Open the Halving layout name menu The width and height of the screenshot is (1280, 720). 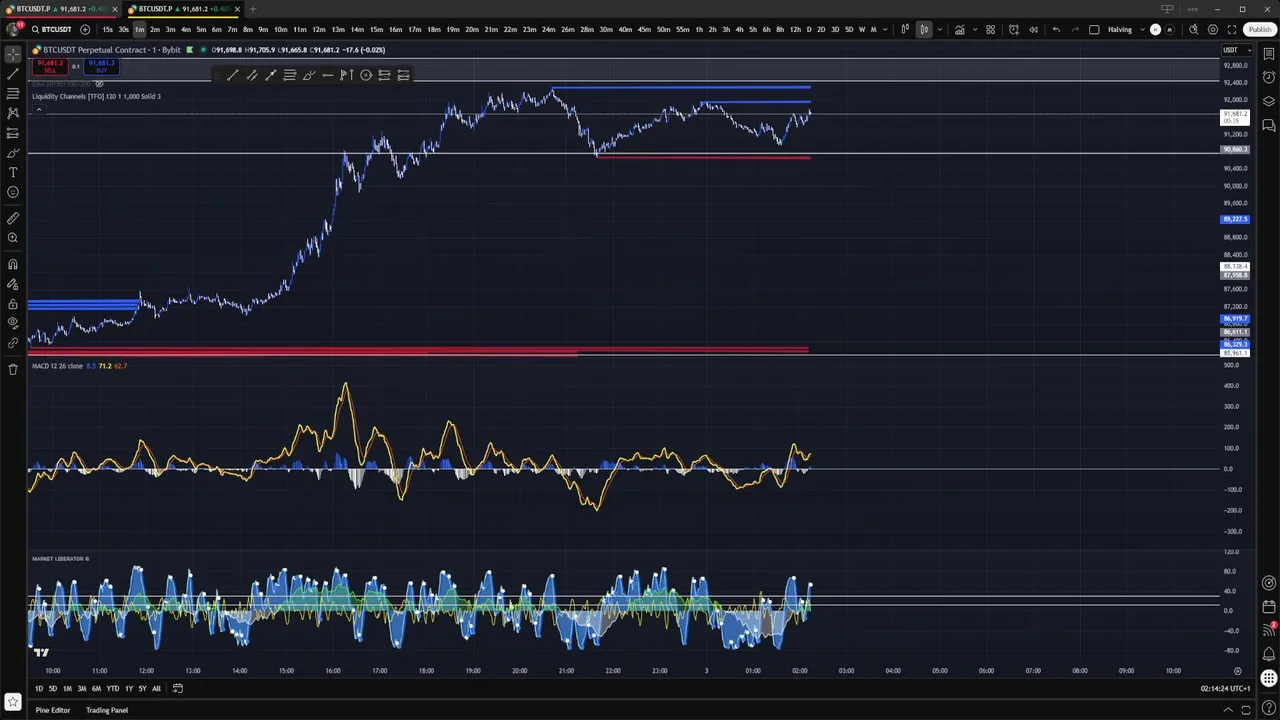(1126, 30)
